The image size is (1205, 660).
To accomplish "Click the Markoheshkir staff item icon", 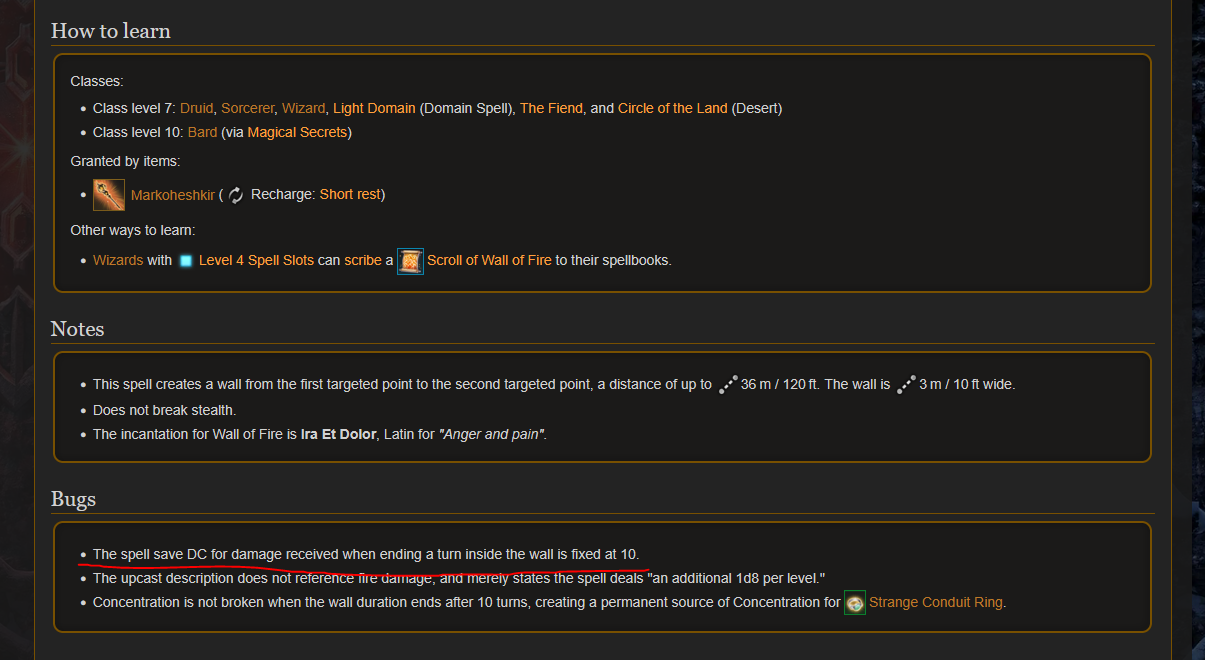I will point(109,195).
